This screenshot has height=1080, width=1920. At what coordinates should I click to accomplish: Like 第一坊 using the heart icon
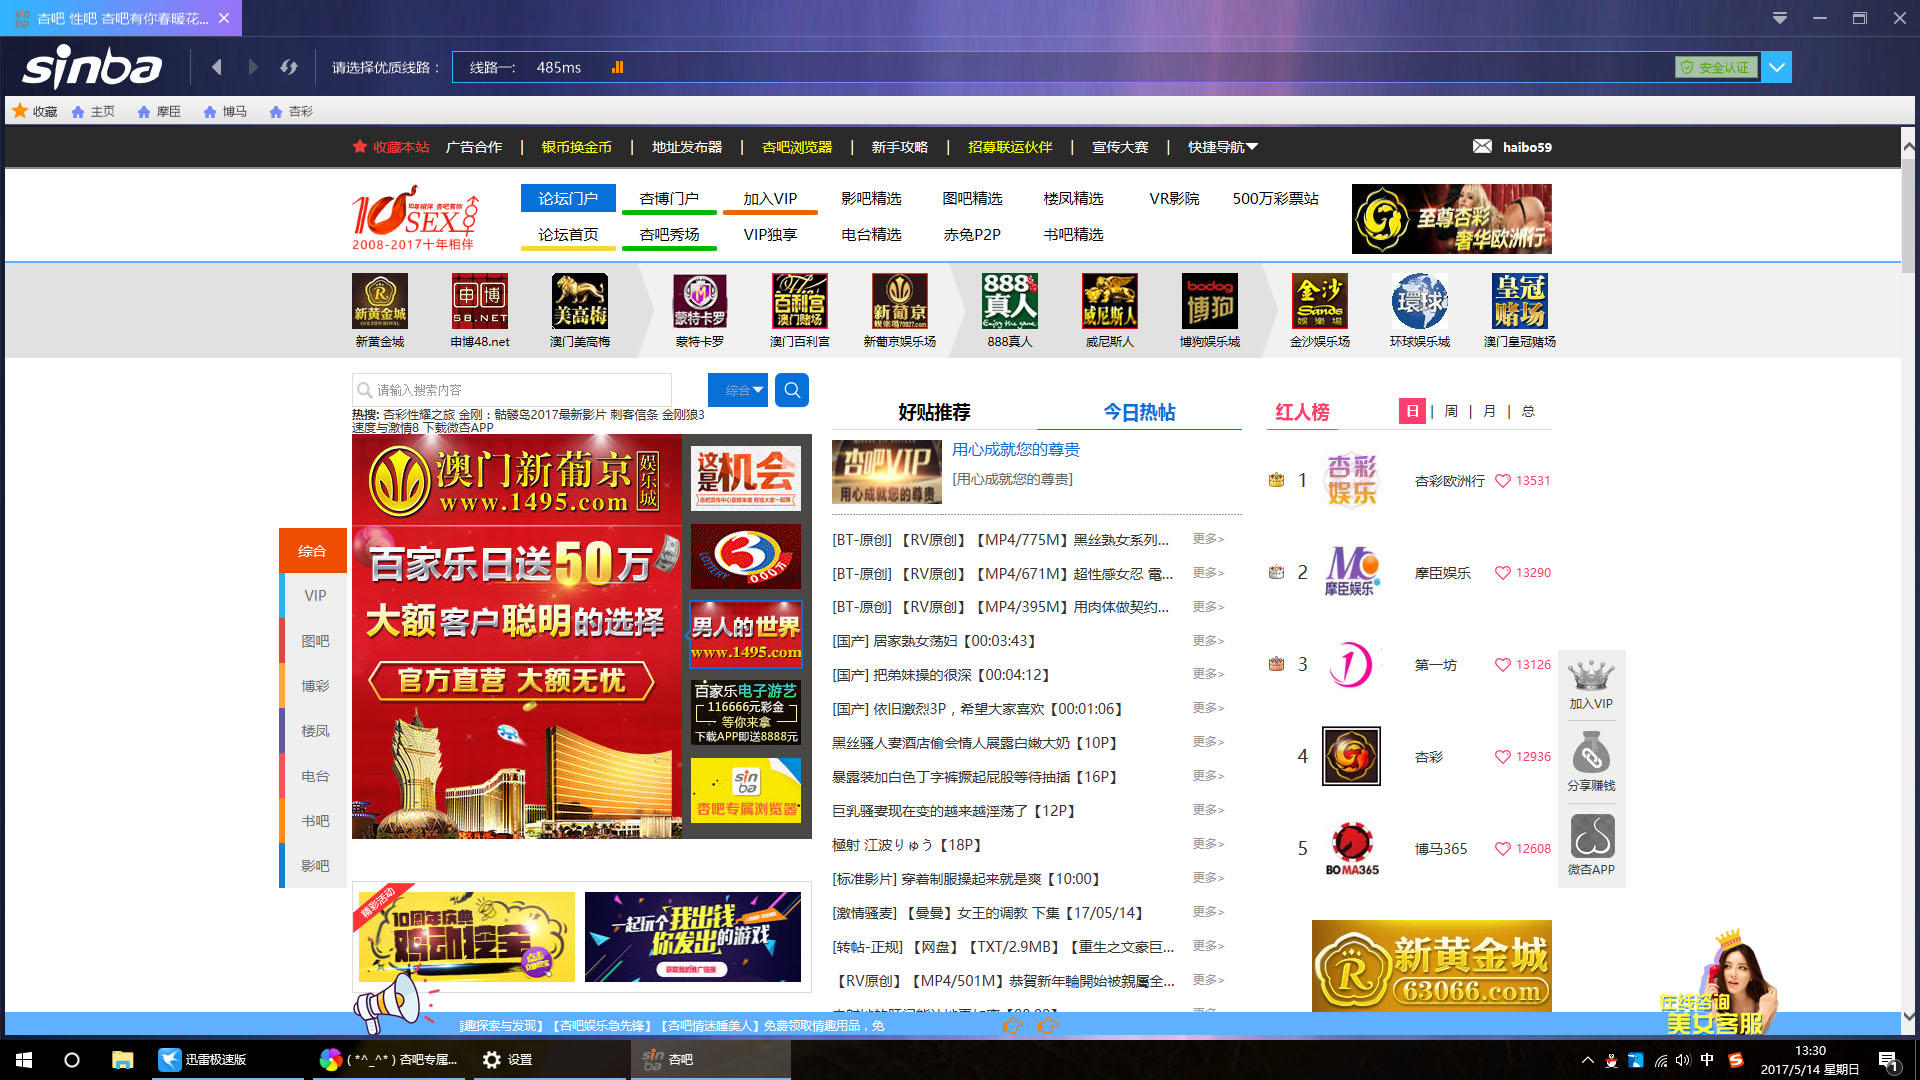click(1502, 665)
